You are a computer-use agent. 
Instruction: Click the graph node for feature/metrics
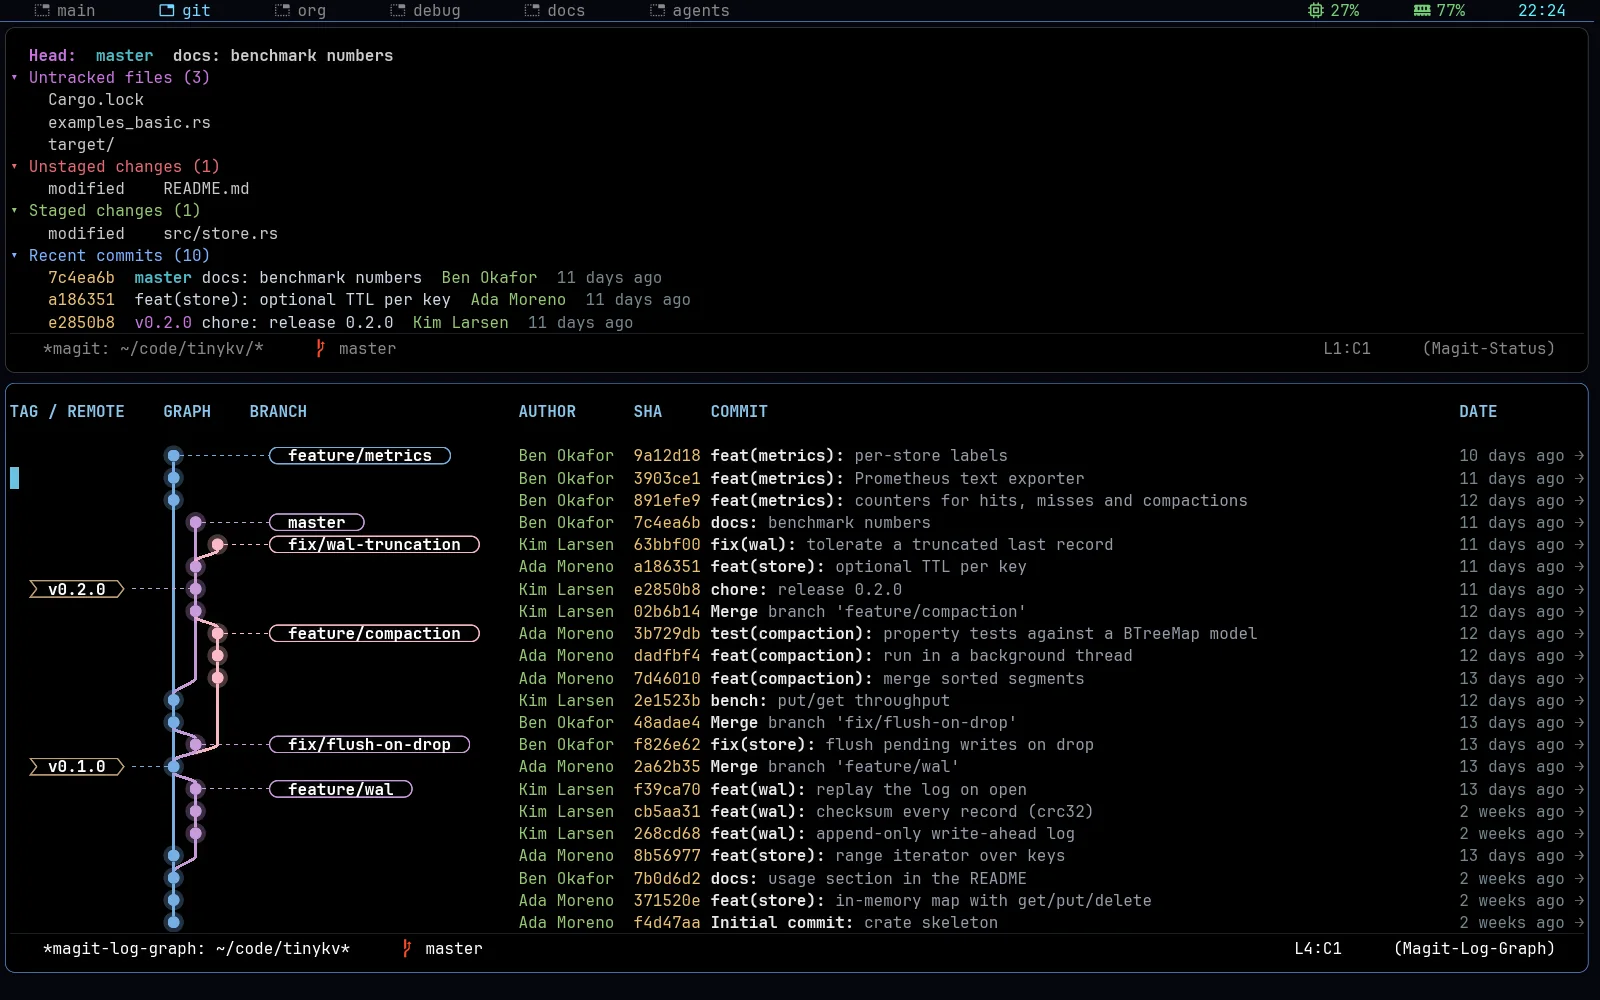tap(174, 455)
